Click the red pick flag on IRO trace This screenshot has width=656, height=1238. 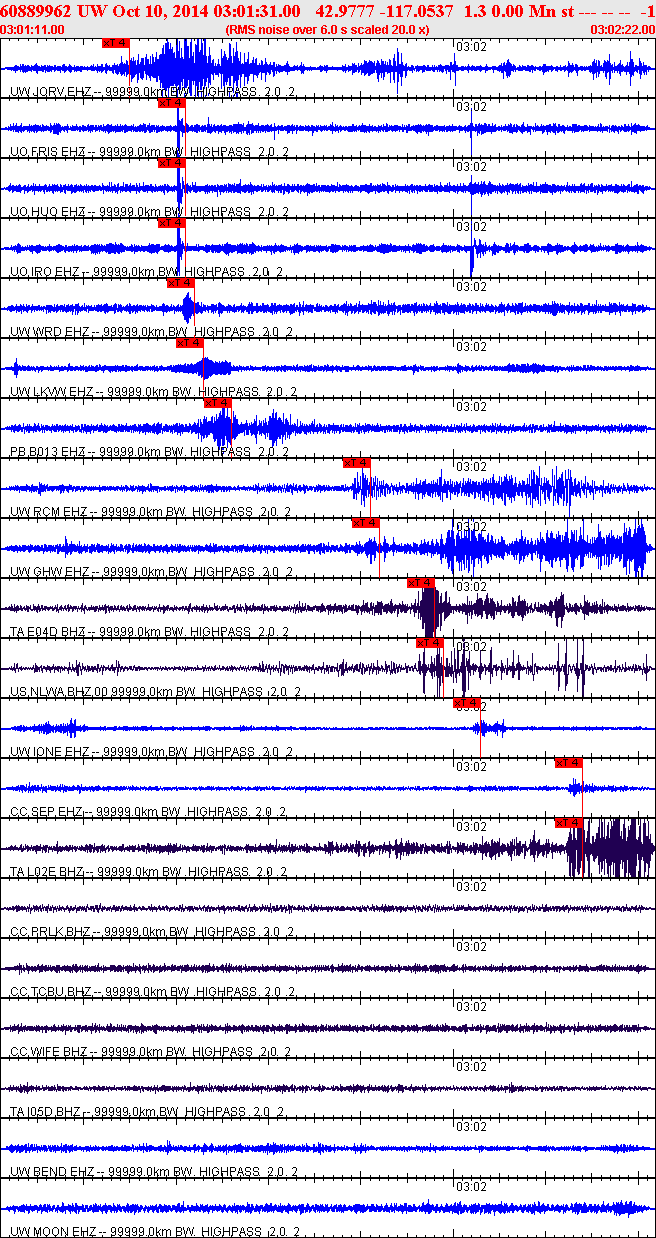pos(172,223)
